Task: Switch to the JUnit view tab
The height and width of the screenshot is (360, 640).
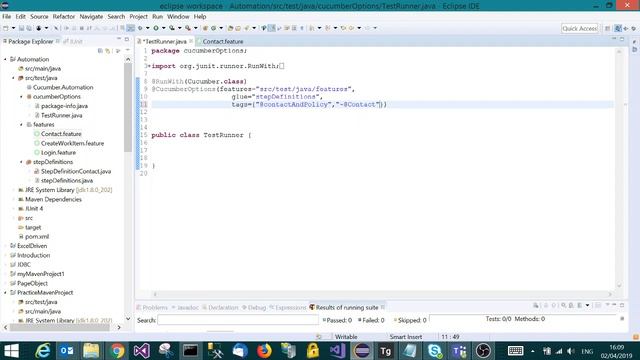Action: click(x=73, y=41)
